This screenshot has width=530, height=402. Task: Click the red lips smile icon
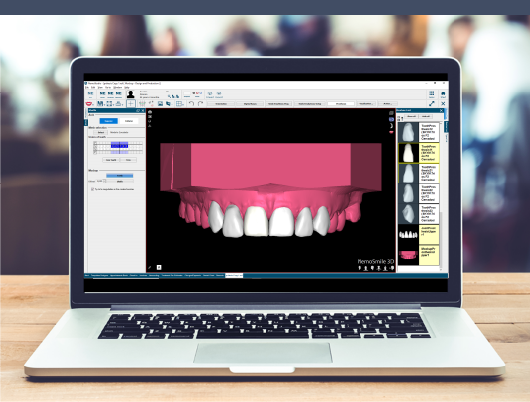point(89,103)
